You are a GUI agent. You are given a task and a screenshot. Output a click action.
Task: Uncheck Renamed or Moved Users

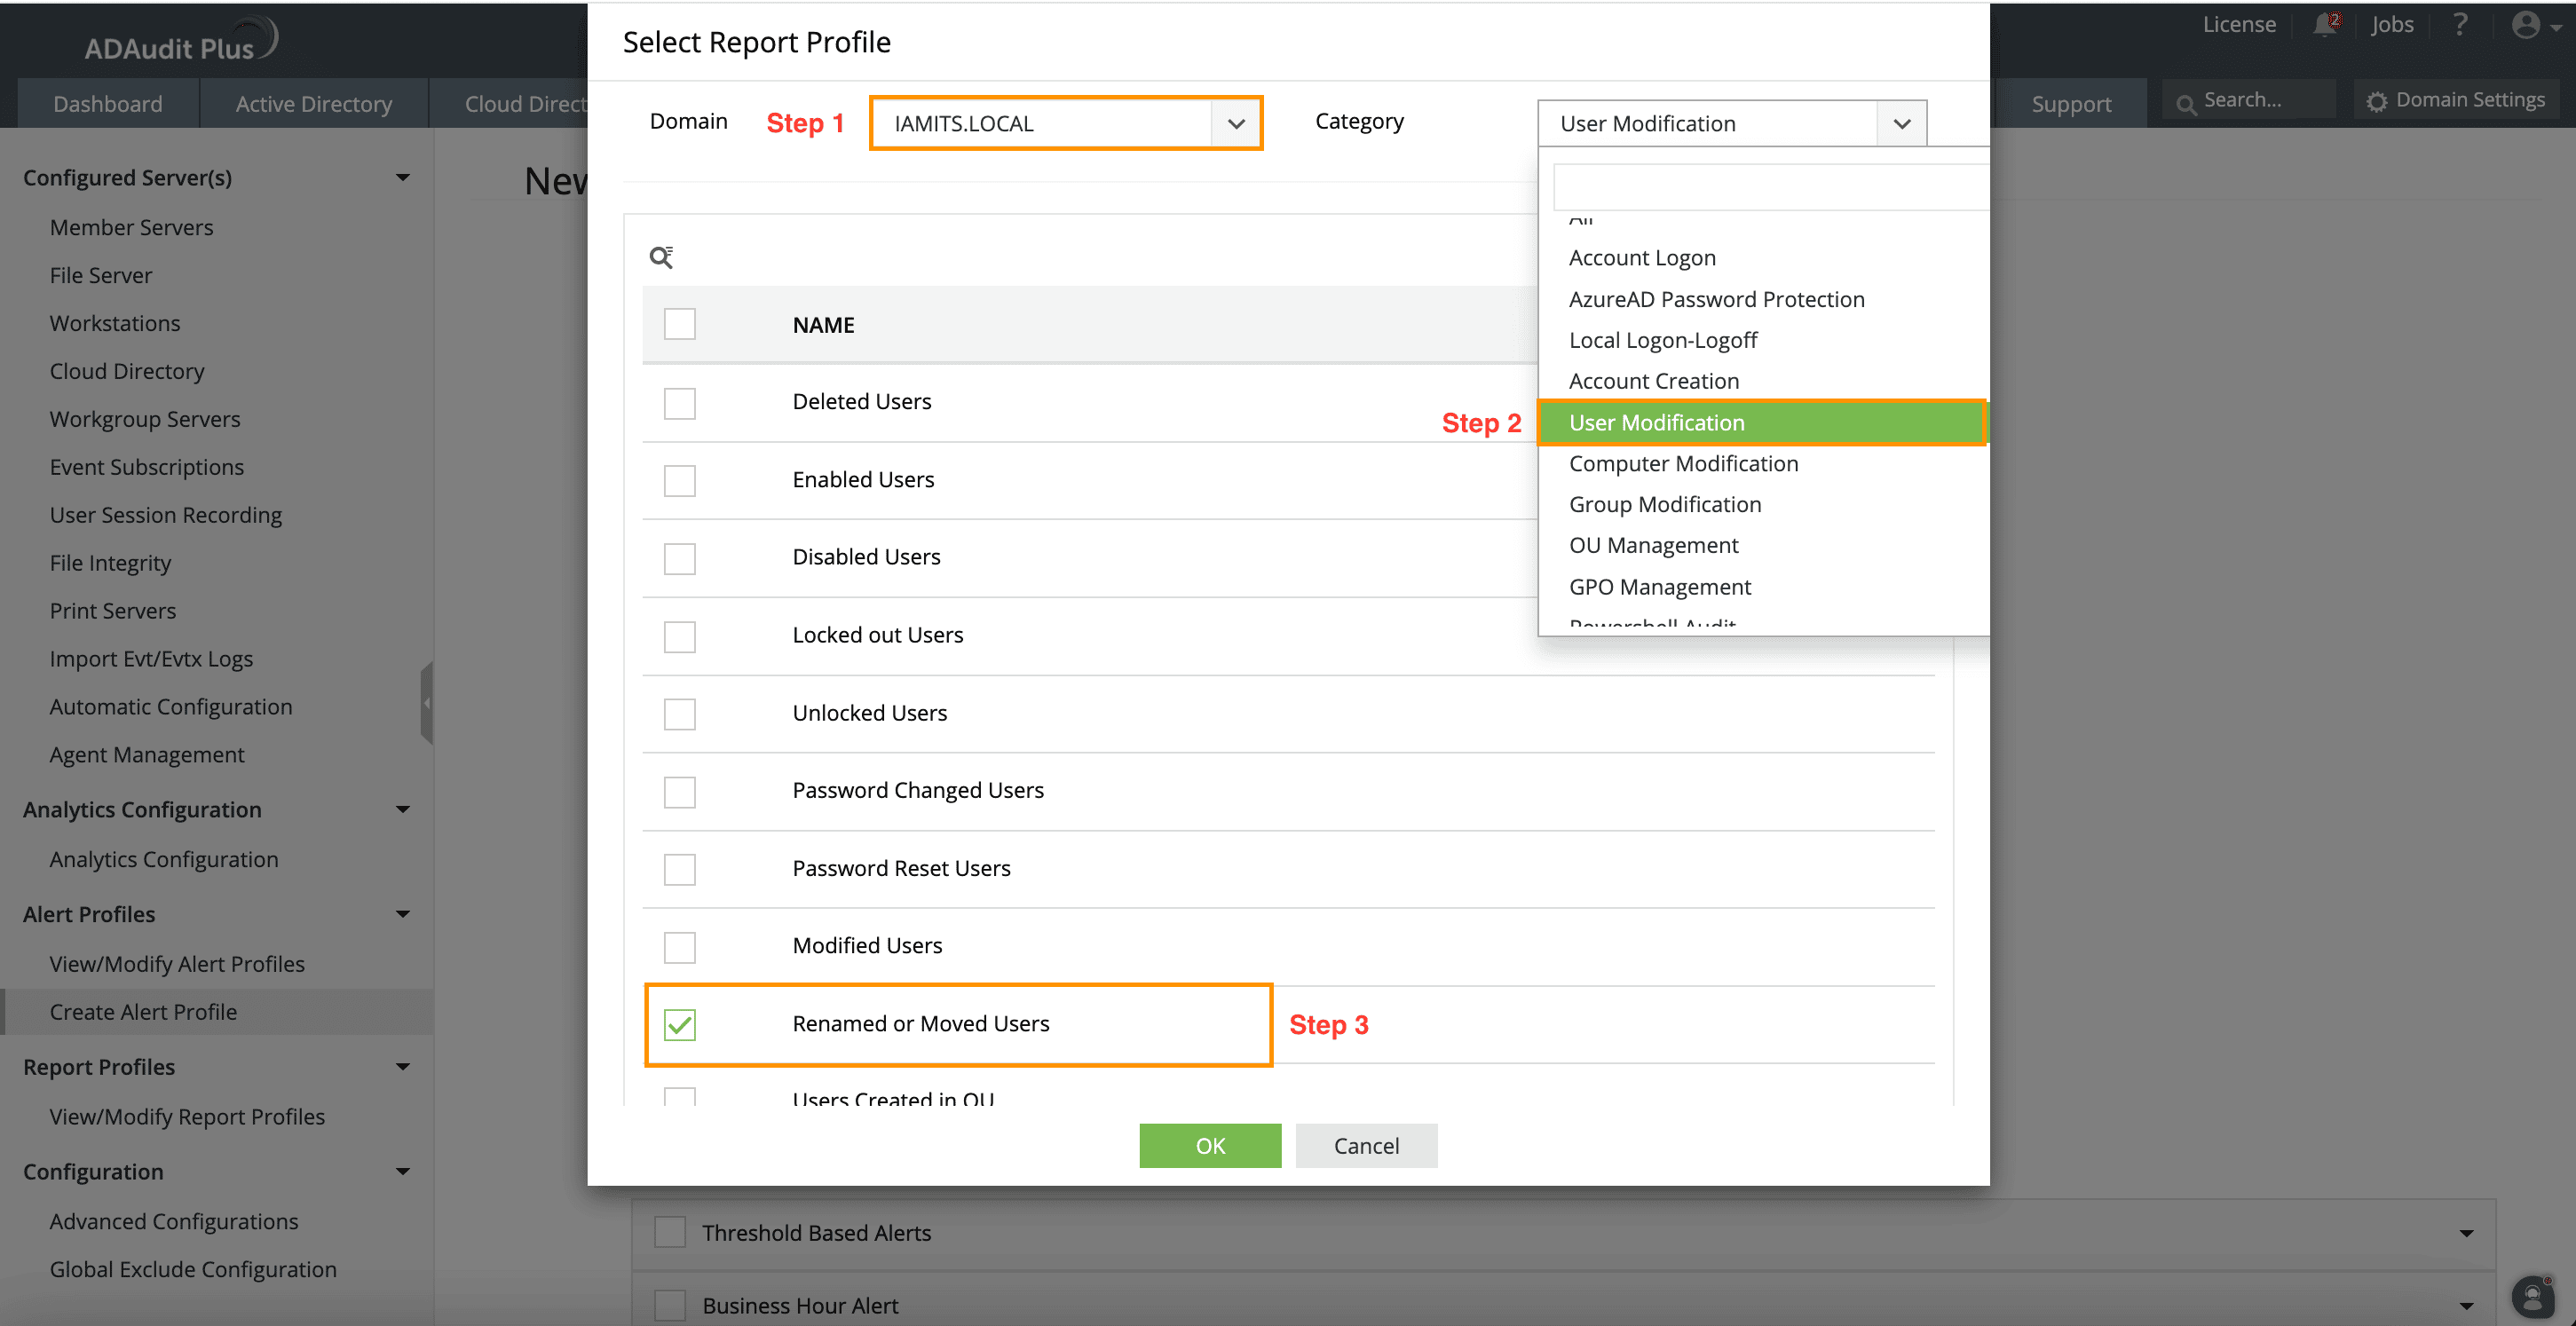click(x=680, y=1025)
